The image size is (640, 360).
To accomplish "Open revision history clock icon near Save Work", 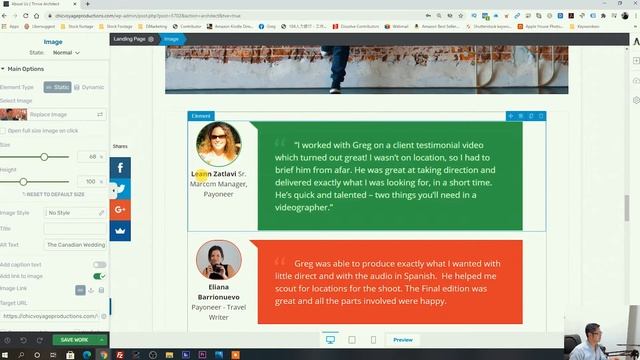I will click(7, 340).
